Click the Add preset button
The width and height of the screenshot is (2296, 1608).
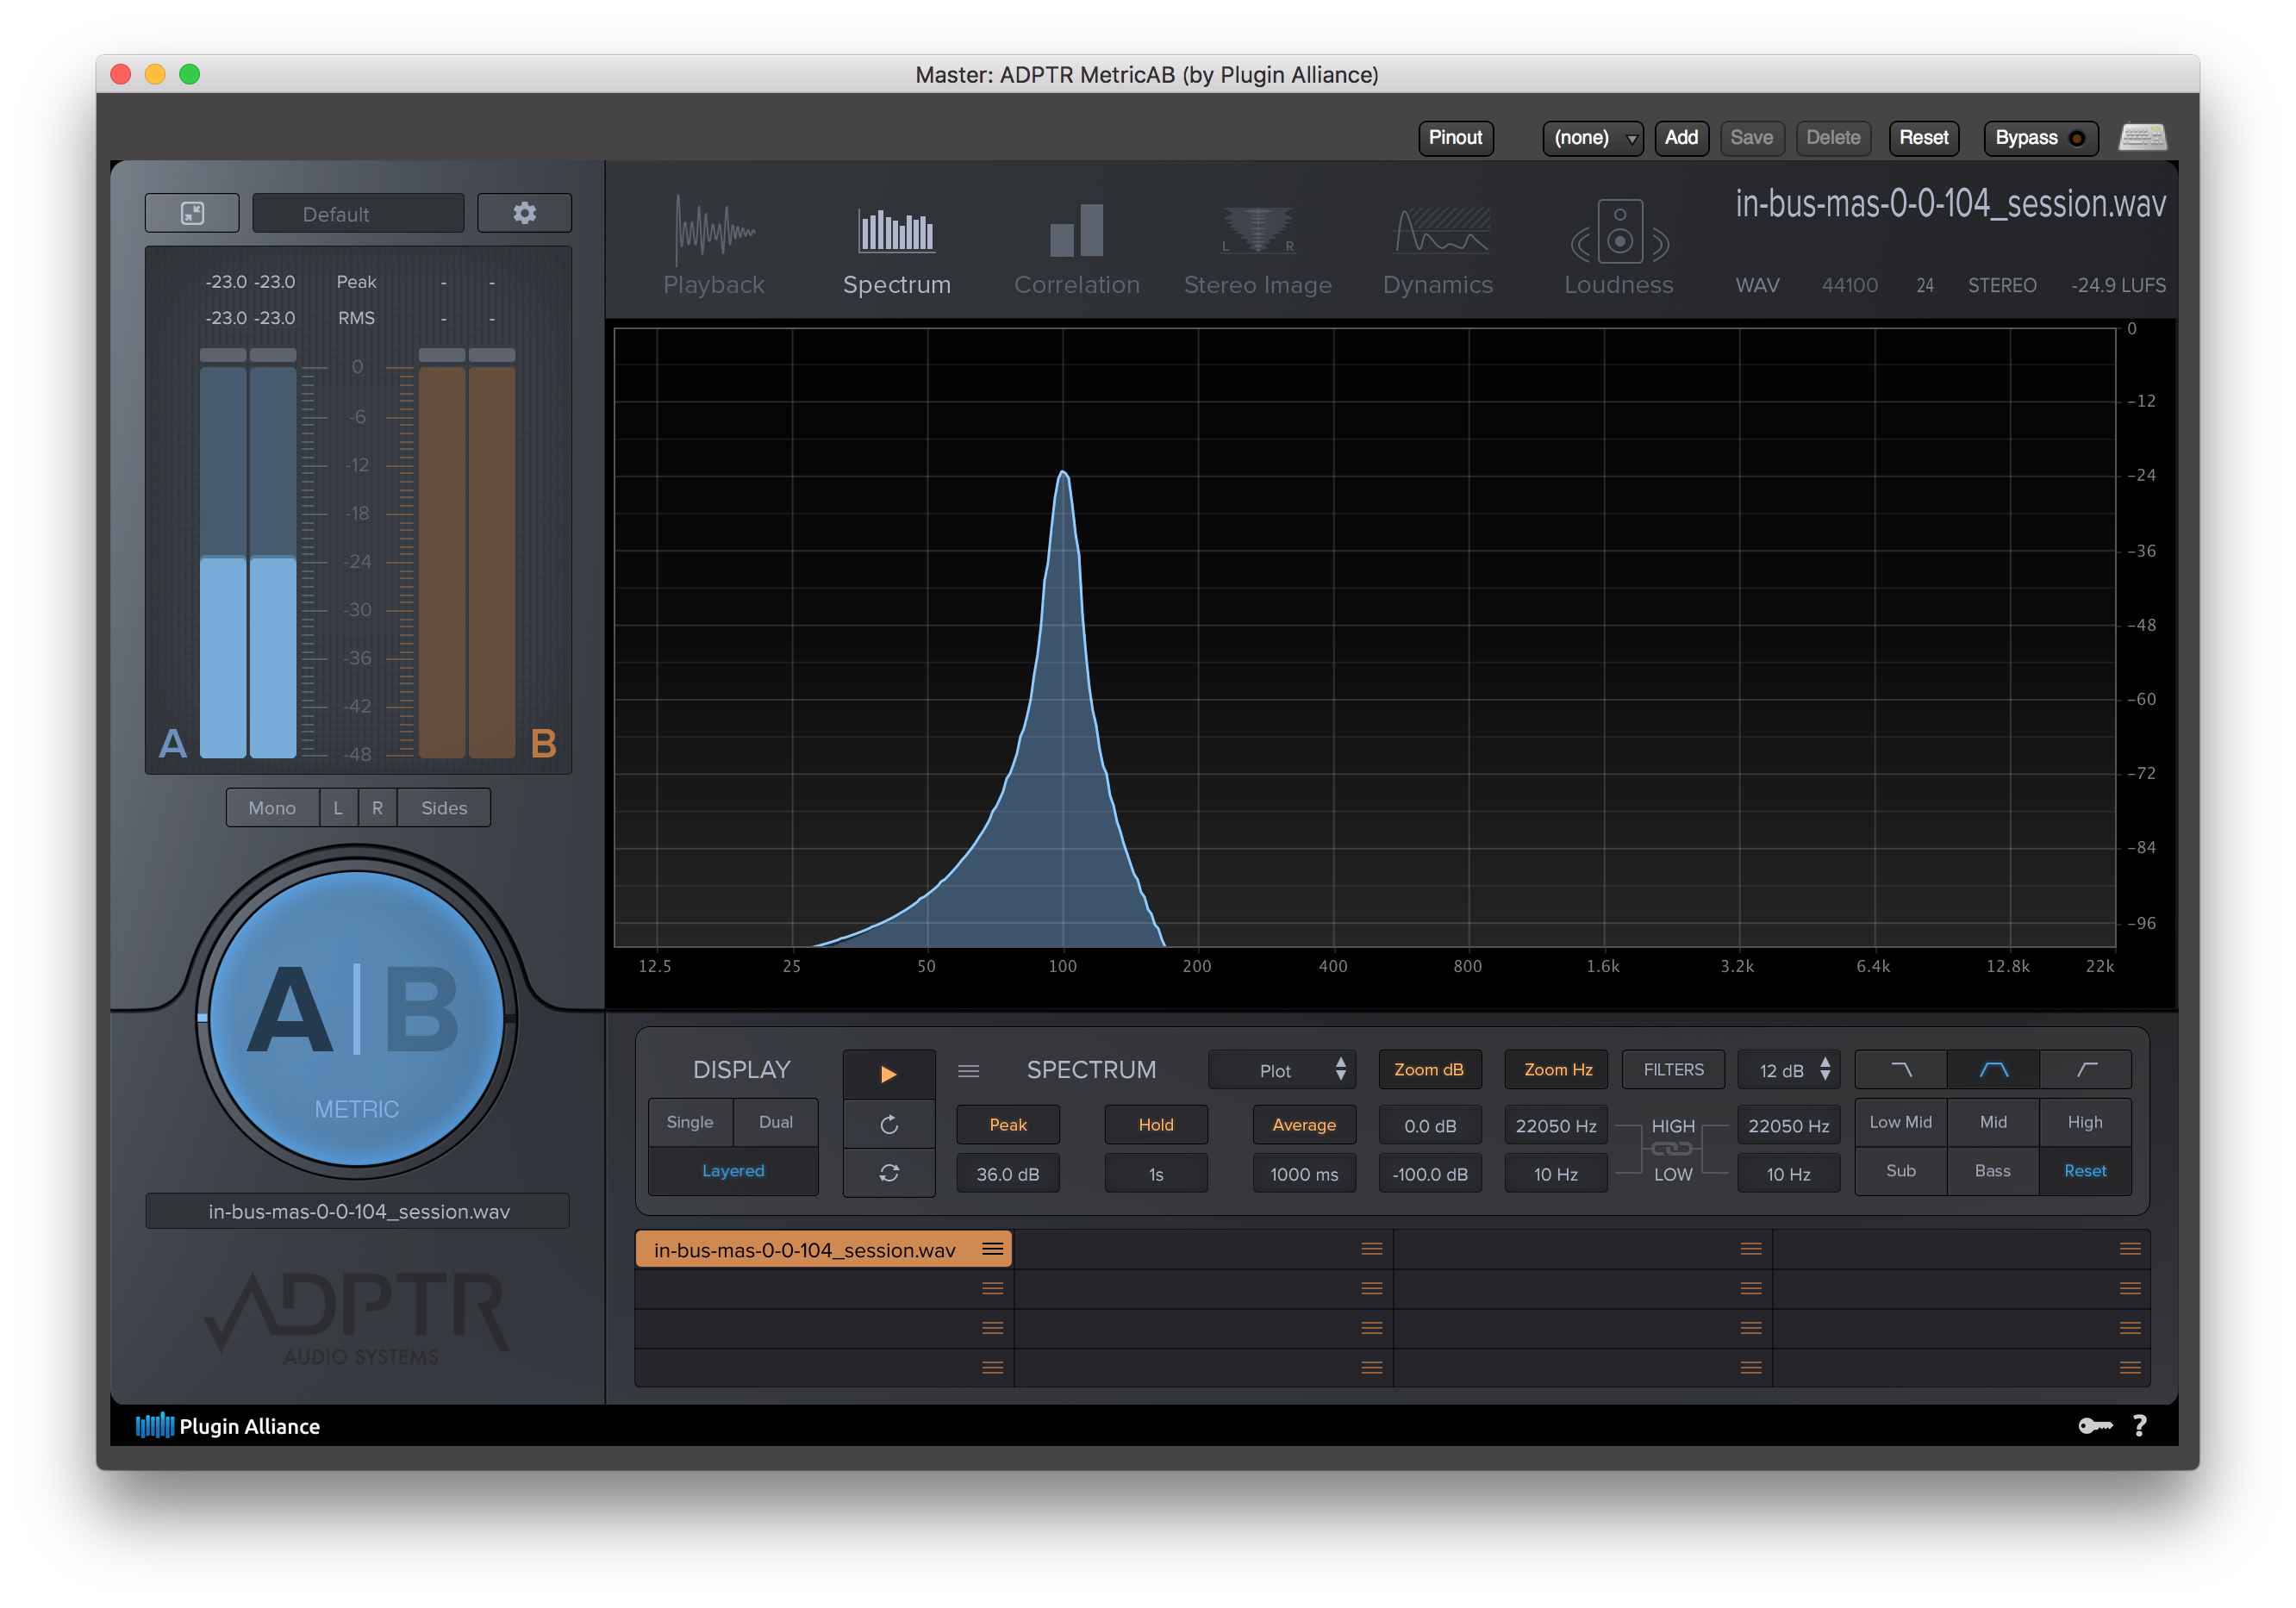coord(1681,138)
